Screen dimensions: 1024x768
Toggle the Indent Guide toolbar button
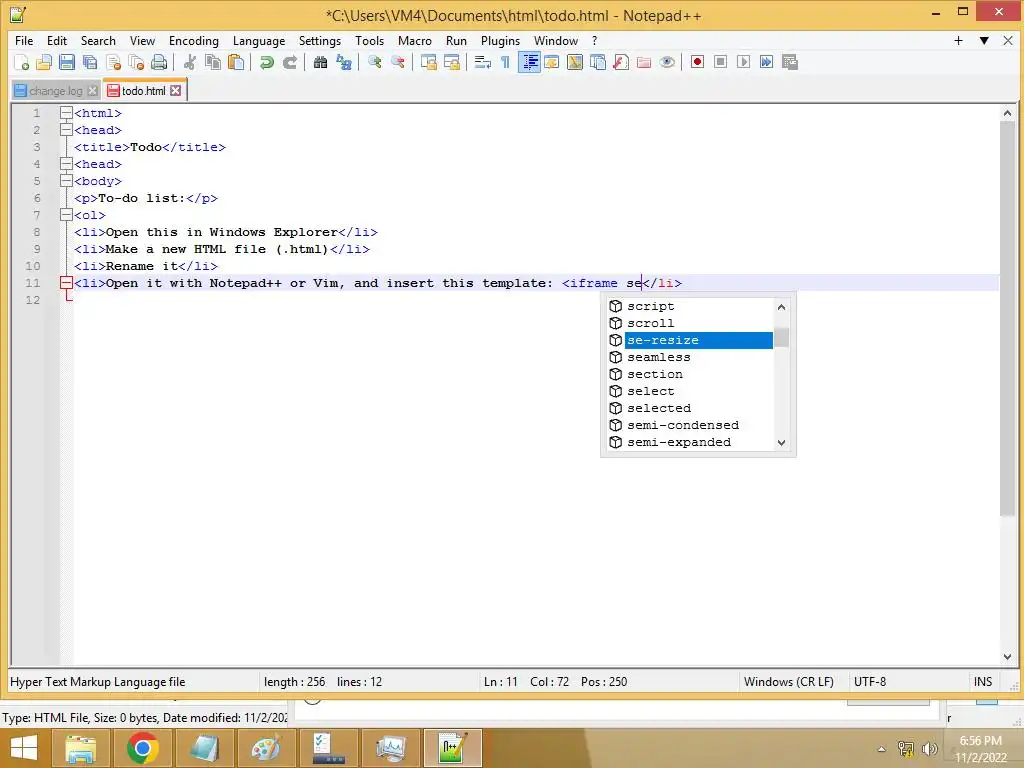[529, 63]
